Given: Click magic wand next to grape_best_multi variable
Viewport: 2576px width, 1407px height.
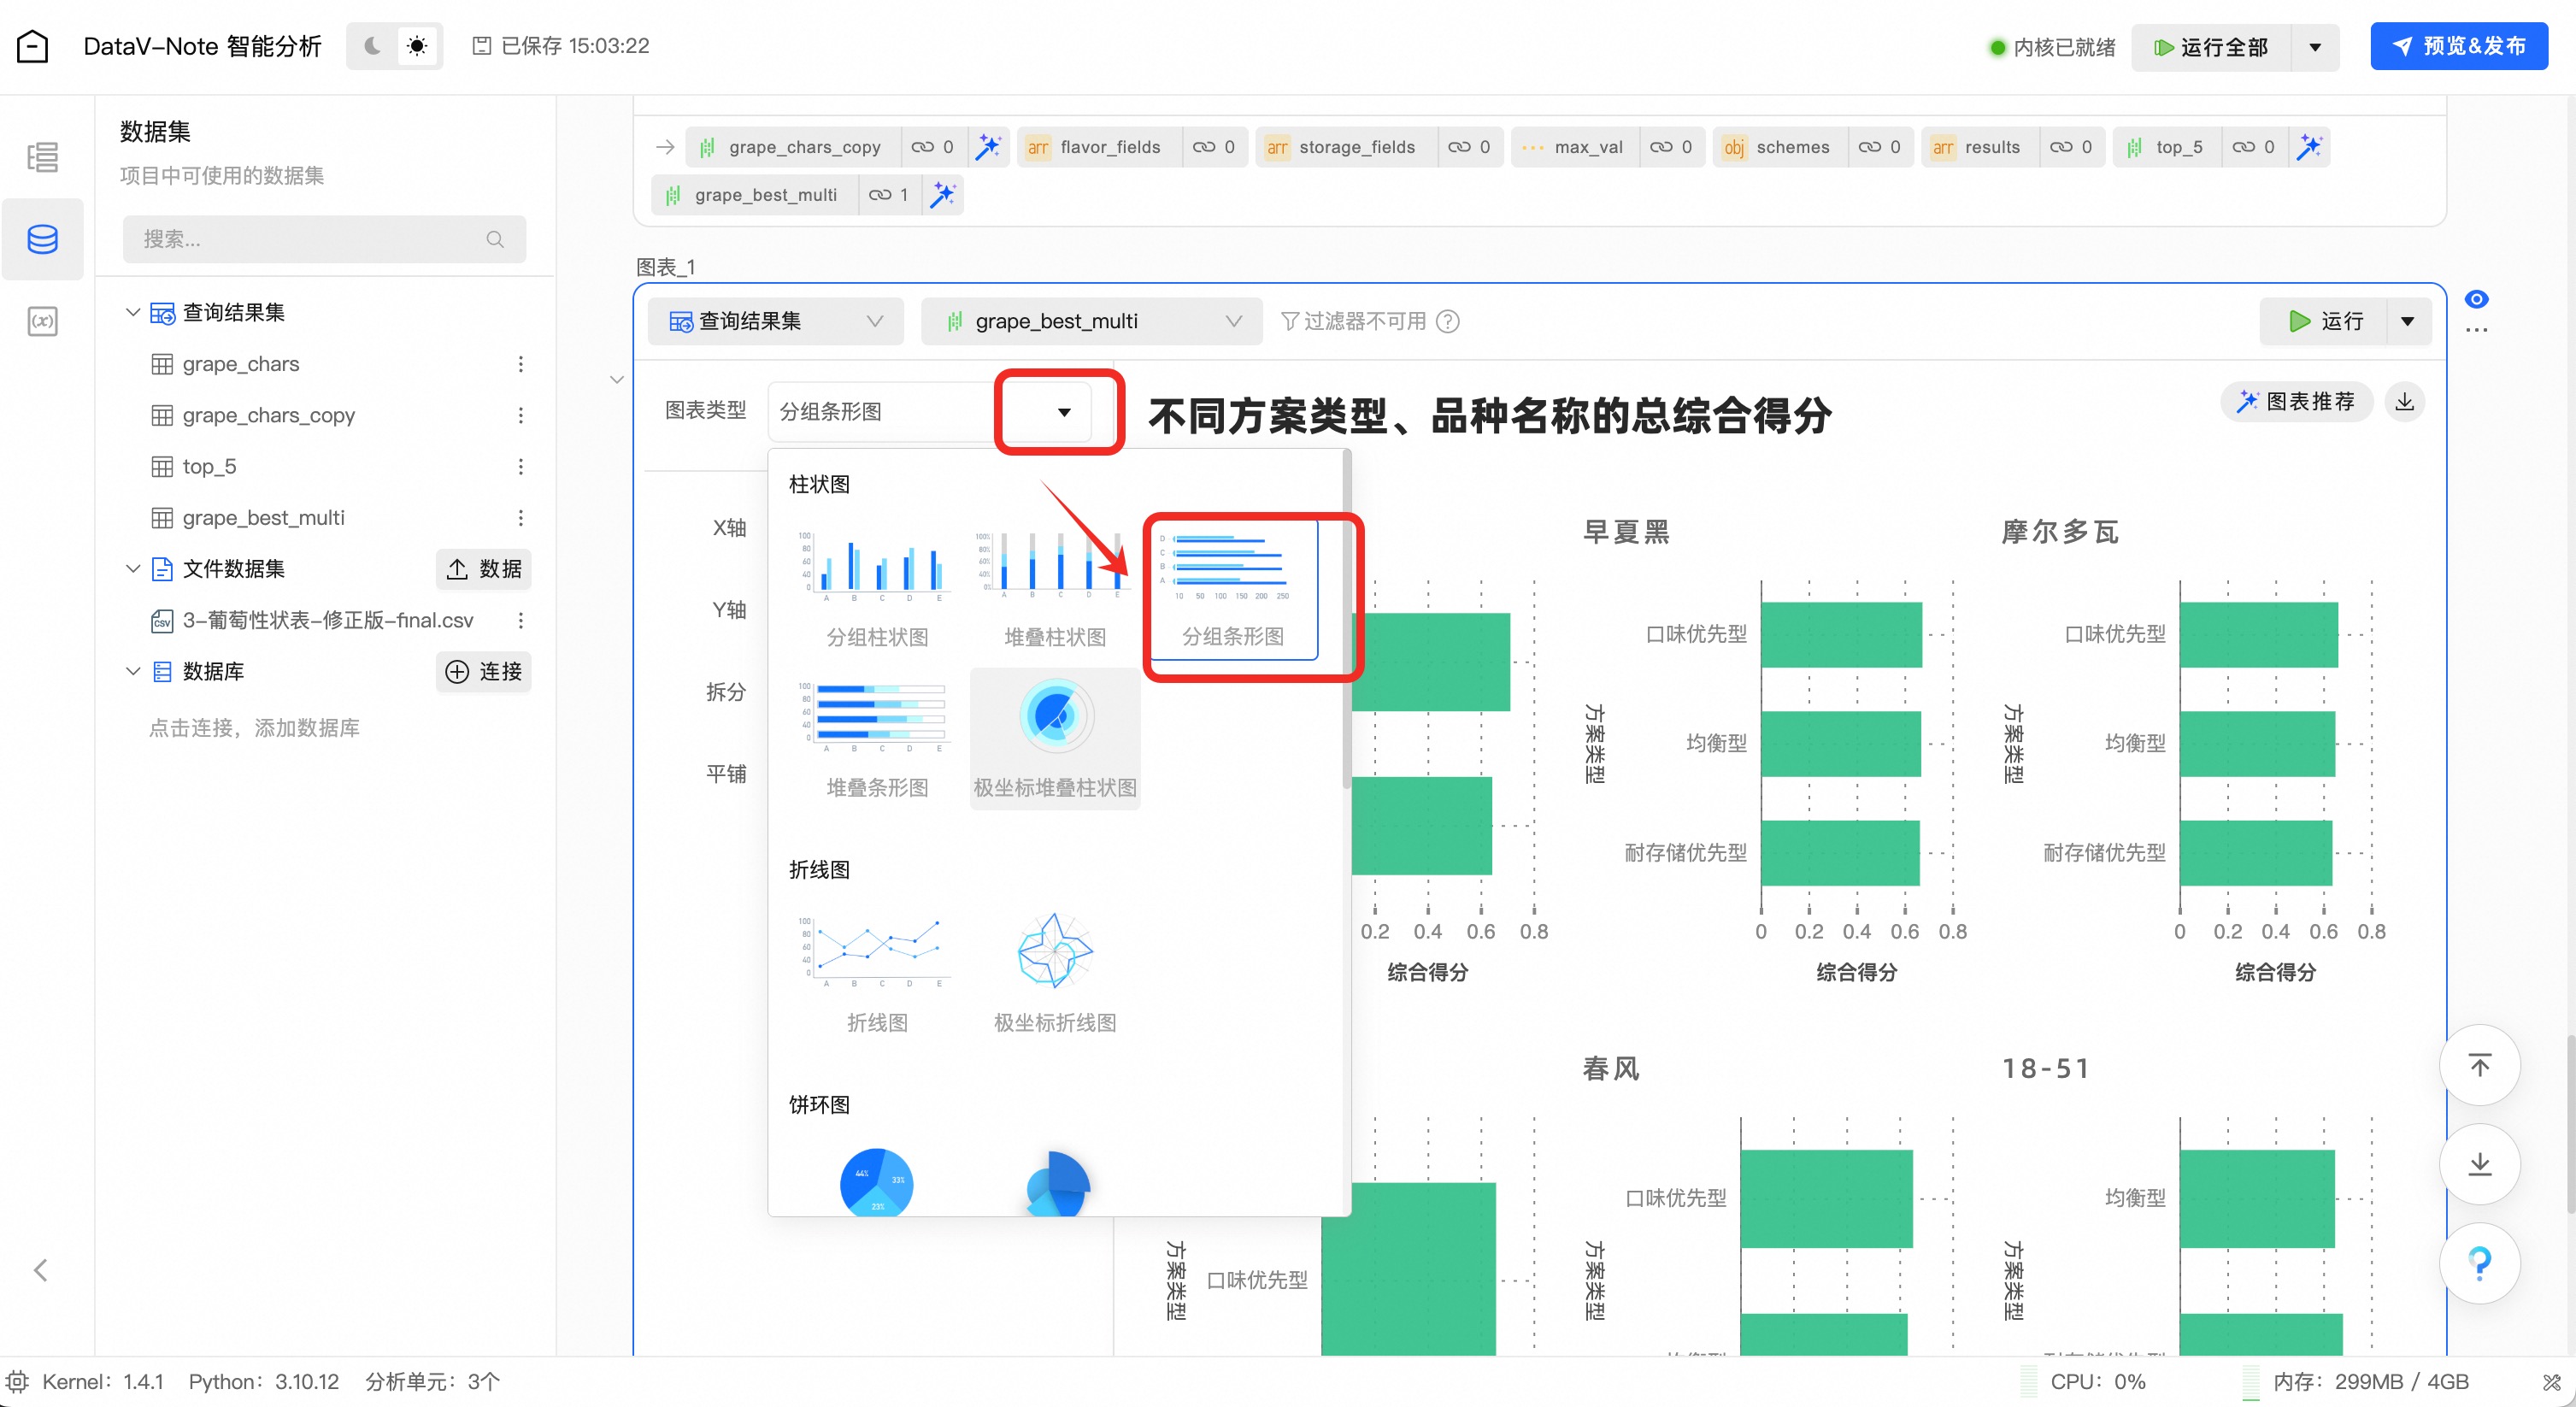Looking at the screenshot, I should point(942,195).
